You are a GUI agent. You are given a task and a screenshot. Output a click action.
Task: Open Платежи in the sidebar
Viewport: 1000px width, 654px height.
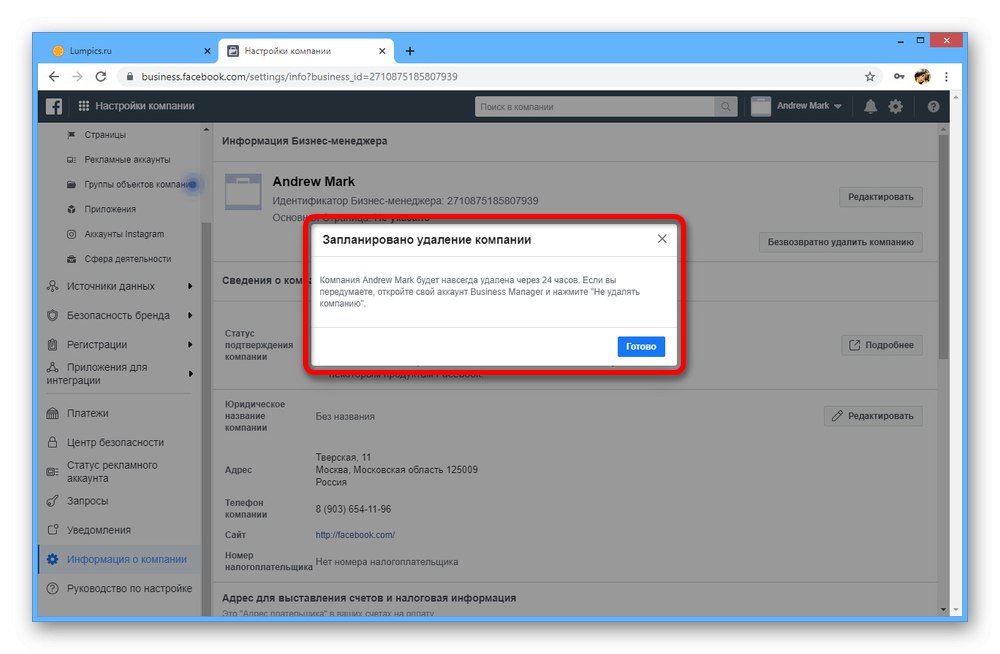click(87, 413)
